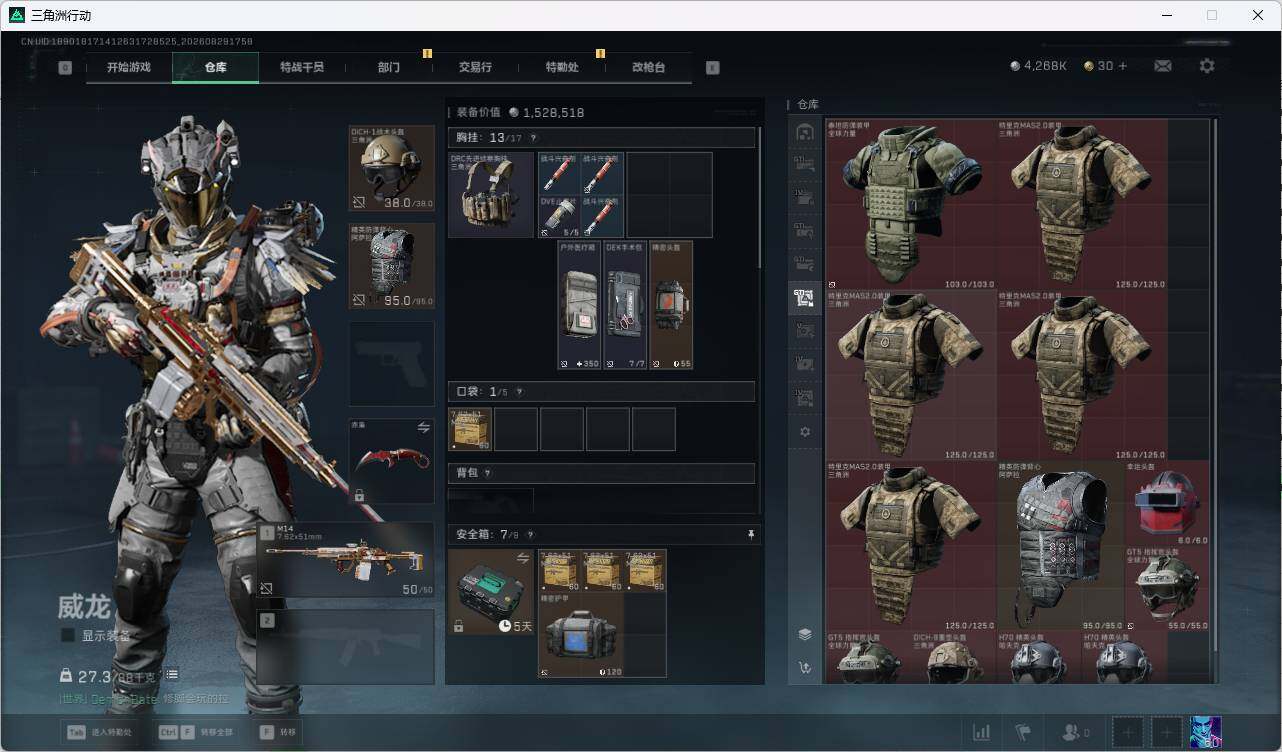Select the equipped DICH-1 helmet slot
Viewport: 1282px width, 752px height.
392,168
